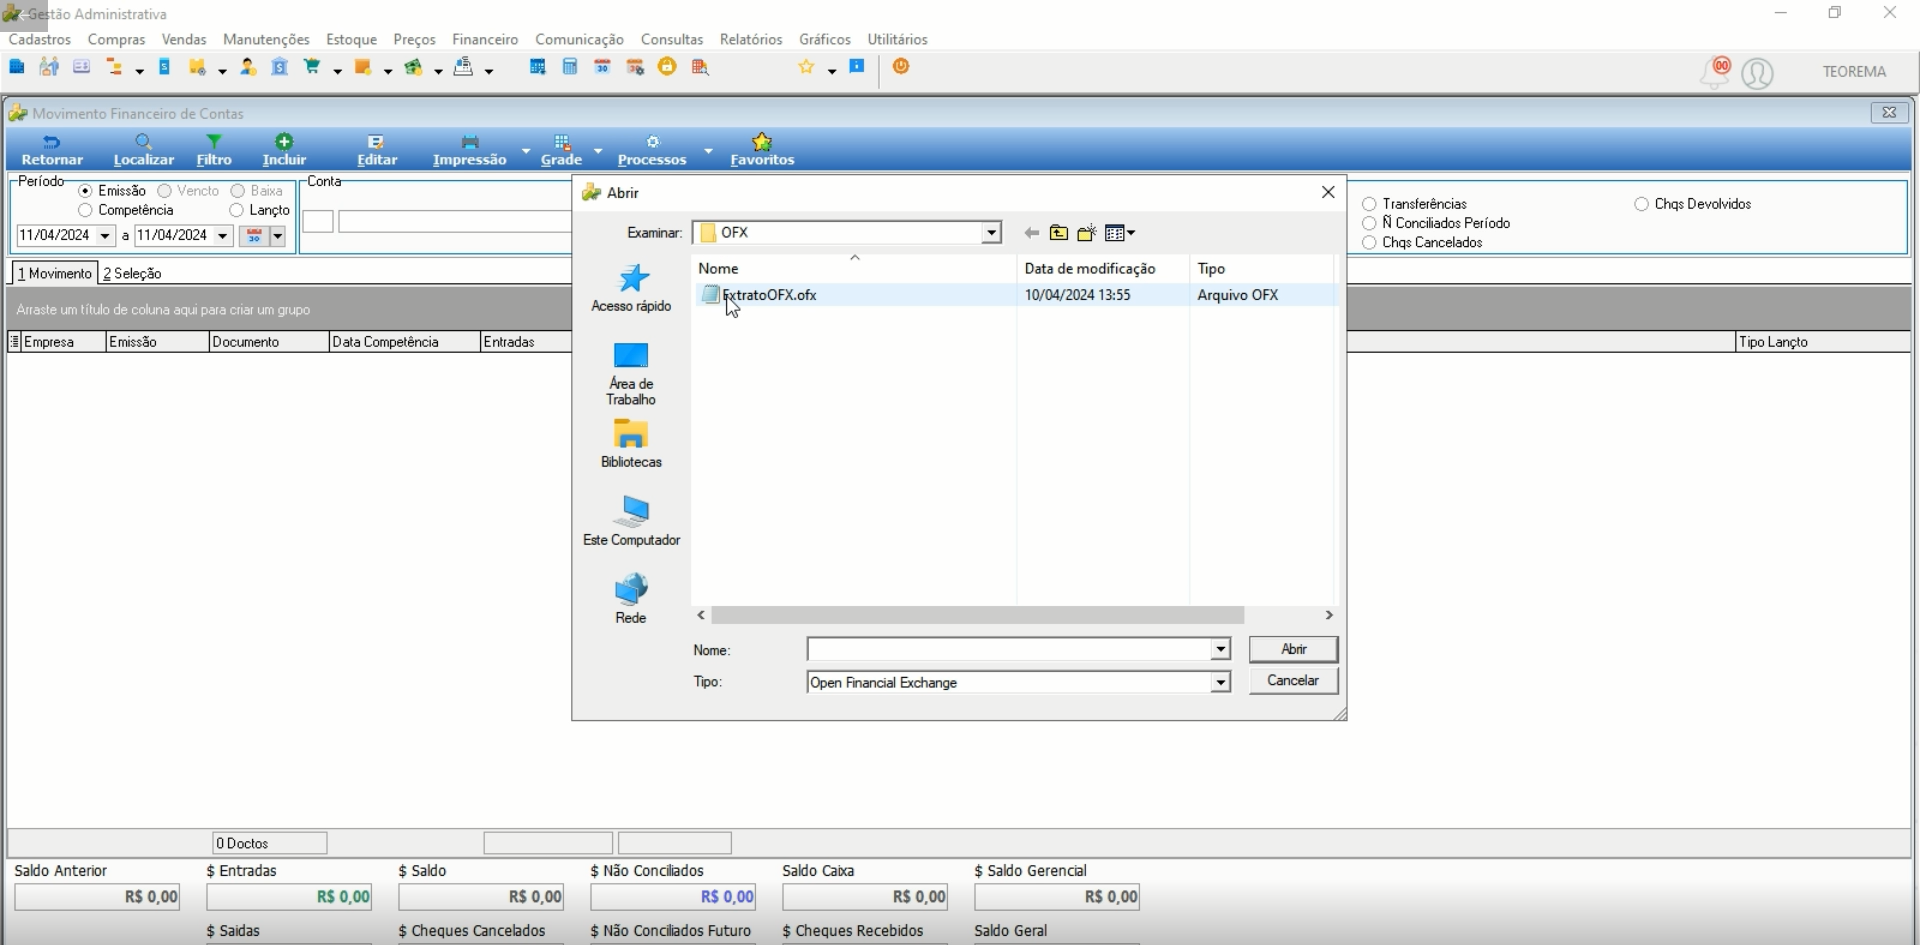Screen dimensions: 1920x945
Task: Click Localizar magnifier tool
Action: click(x=144, y=150)
